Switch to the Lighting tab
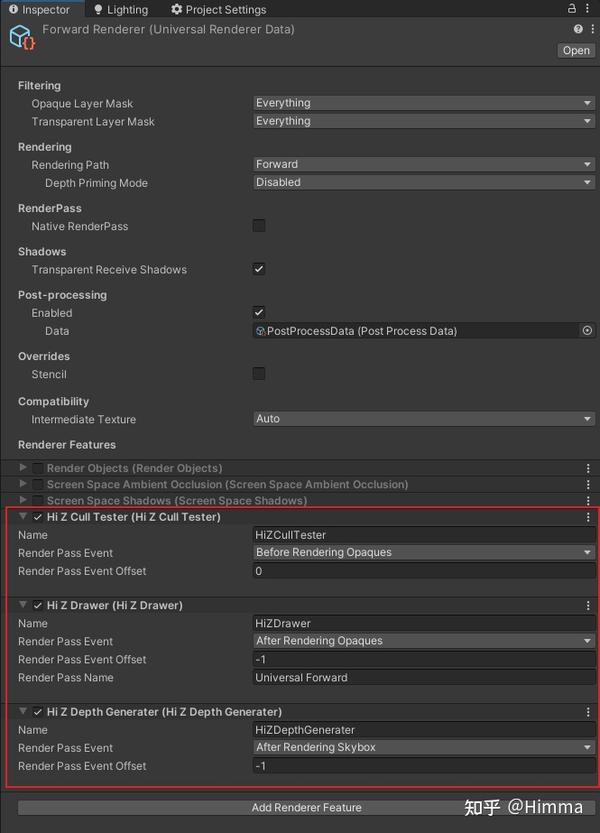Screen dimensions: 600x833 [x=120, y=10]
